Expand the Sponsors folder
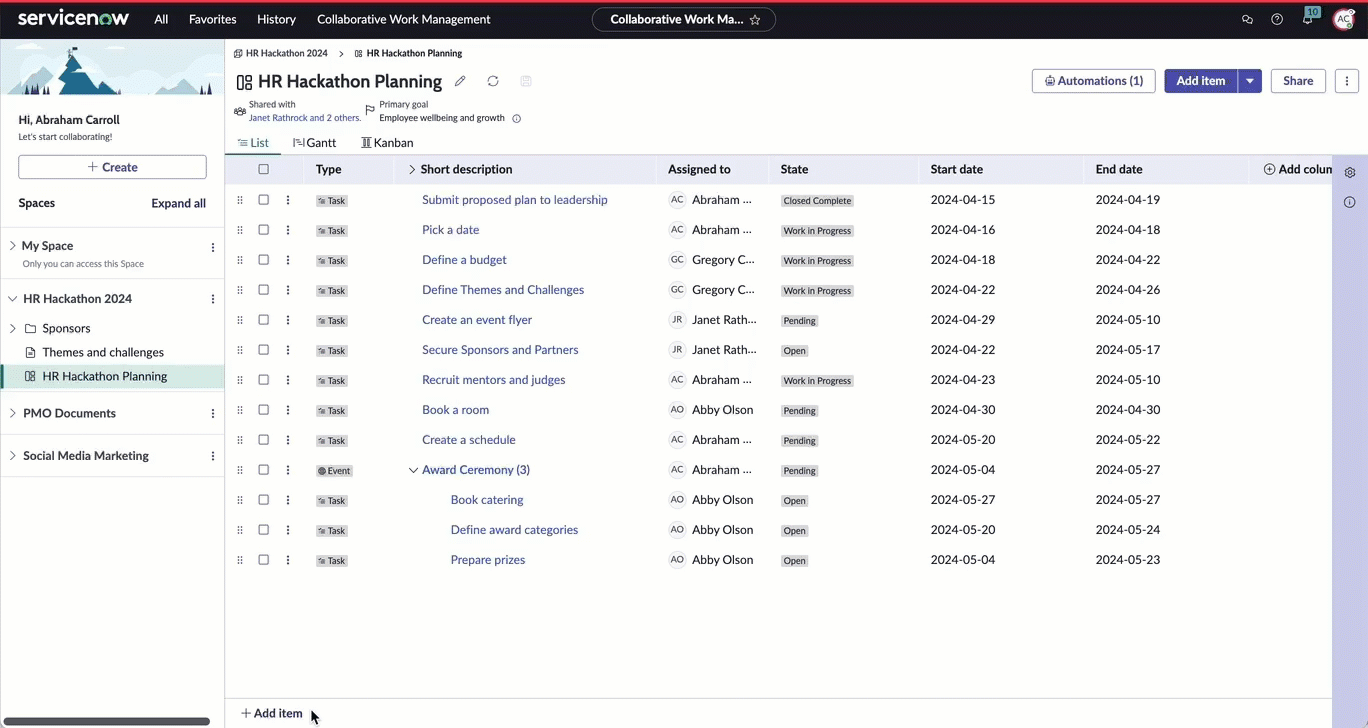The image size is (1368, 728). pyautogui.click(x=13, y=328)
